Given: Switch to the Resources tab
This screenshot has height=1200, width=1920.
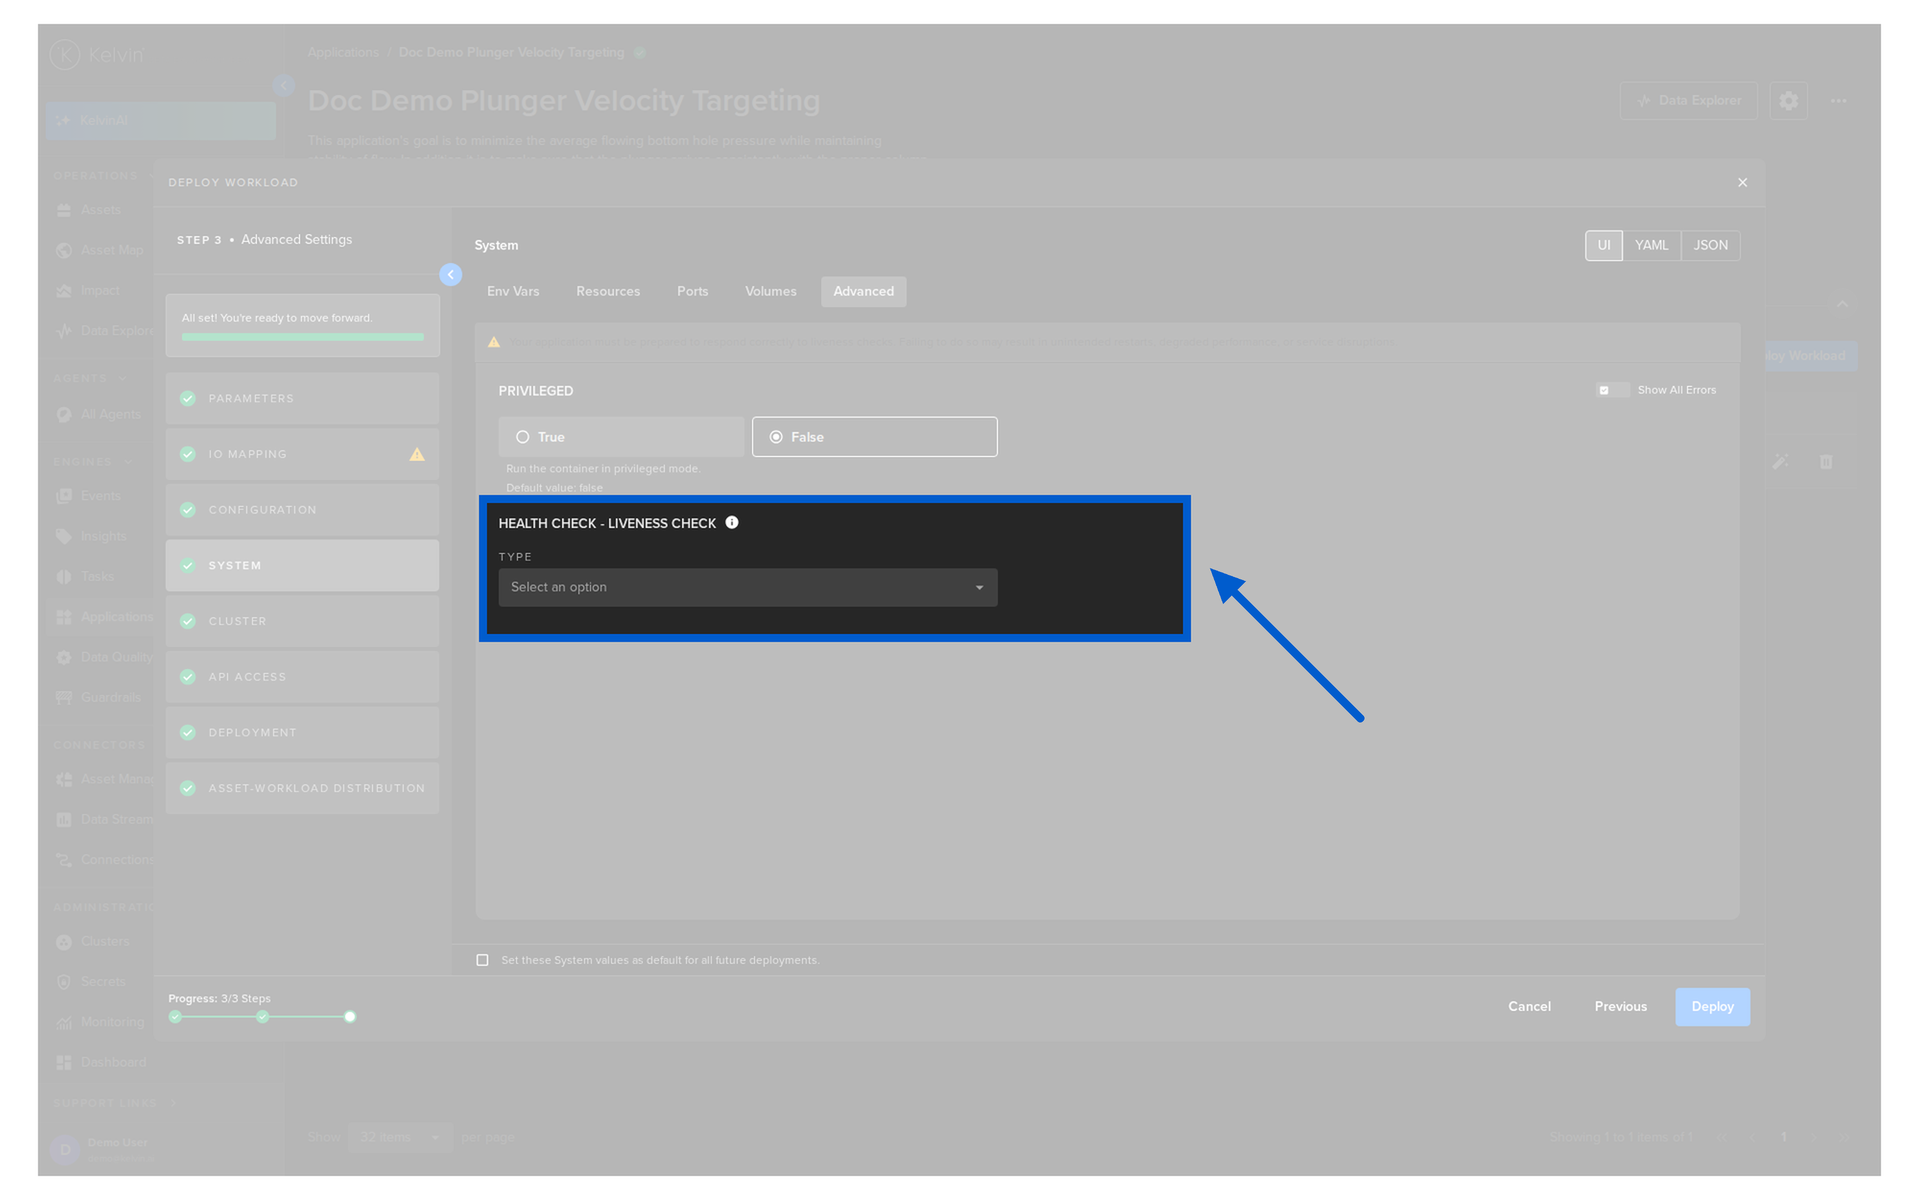Looking at the screenshot, I should coord(608,291).
